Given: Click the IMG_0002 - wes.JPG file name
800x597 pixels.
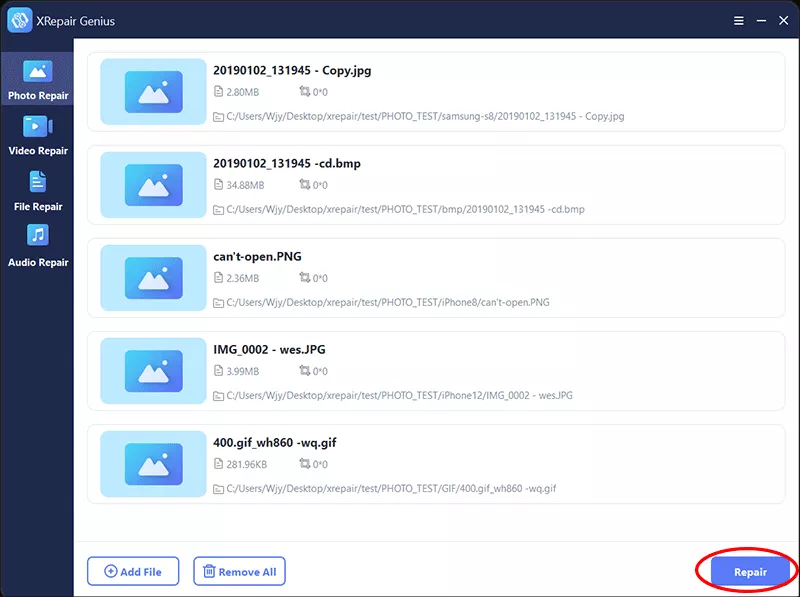Looking at the screenshot, I should 269,349.
